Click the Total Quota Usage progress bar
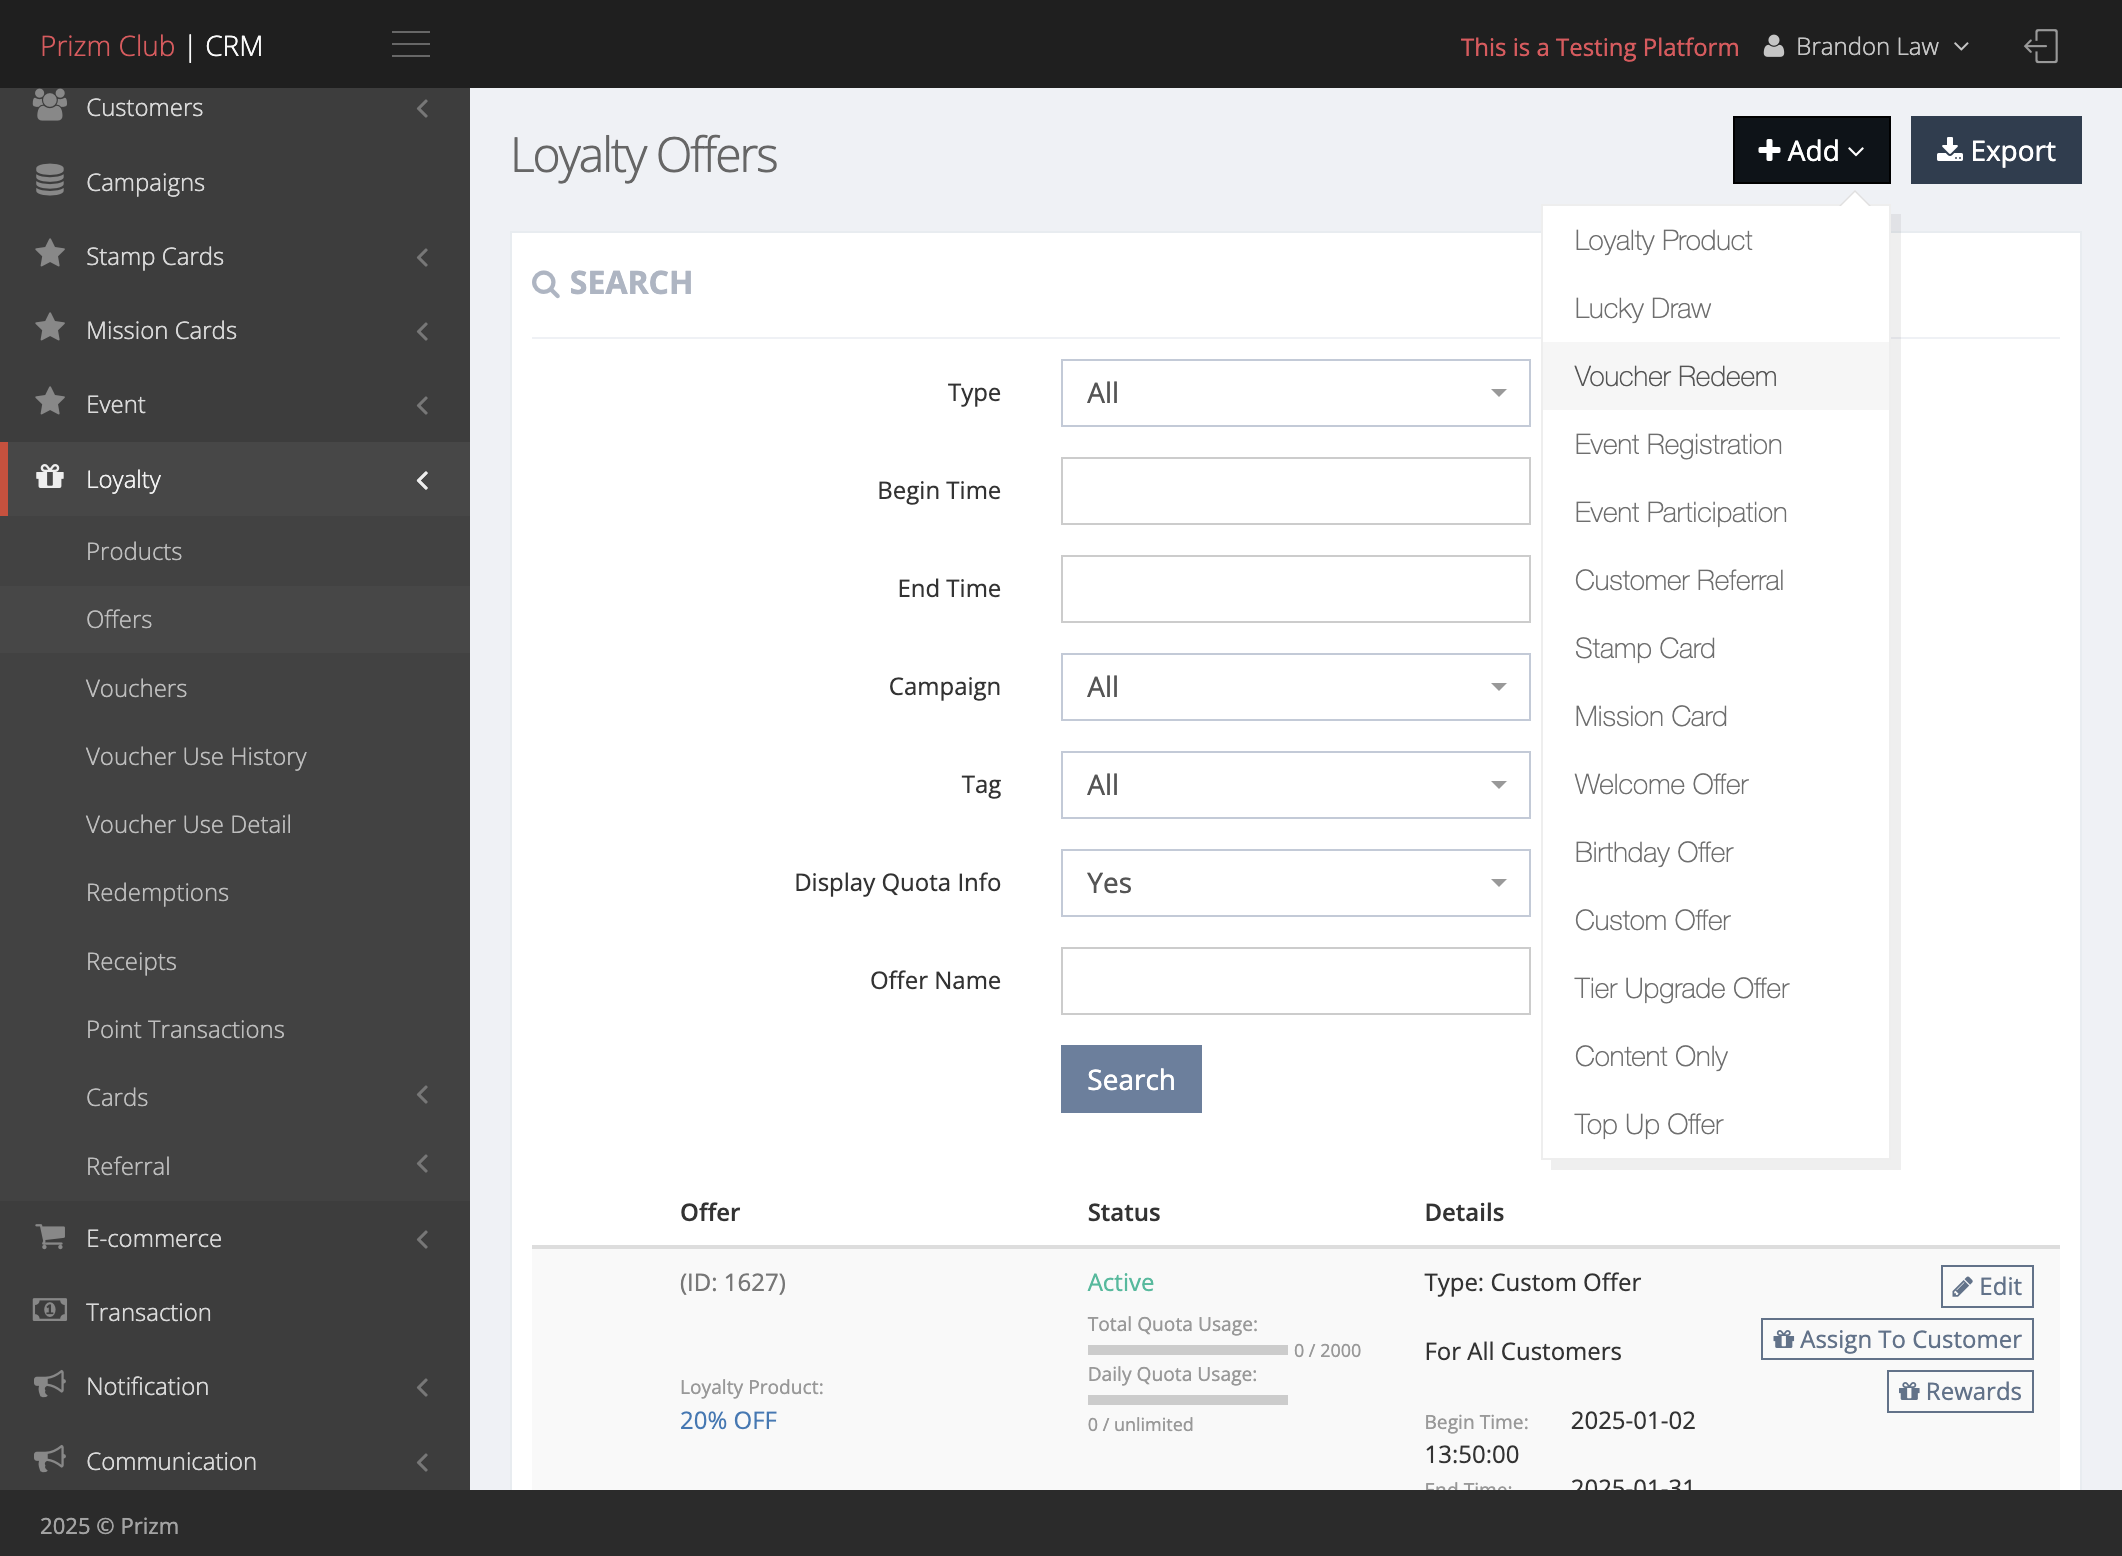 (x=1187, y=1350)
